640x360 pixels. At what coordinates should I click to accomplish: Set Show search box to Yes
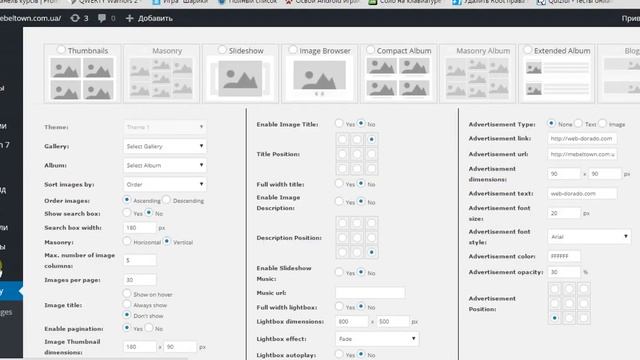tap(127, 213)
